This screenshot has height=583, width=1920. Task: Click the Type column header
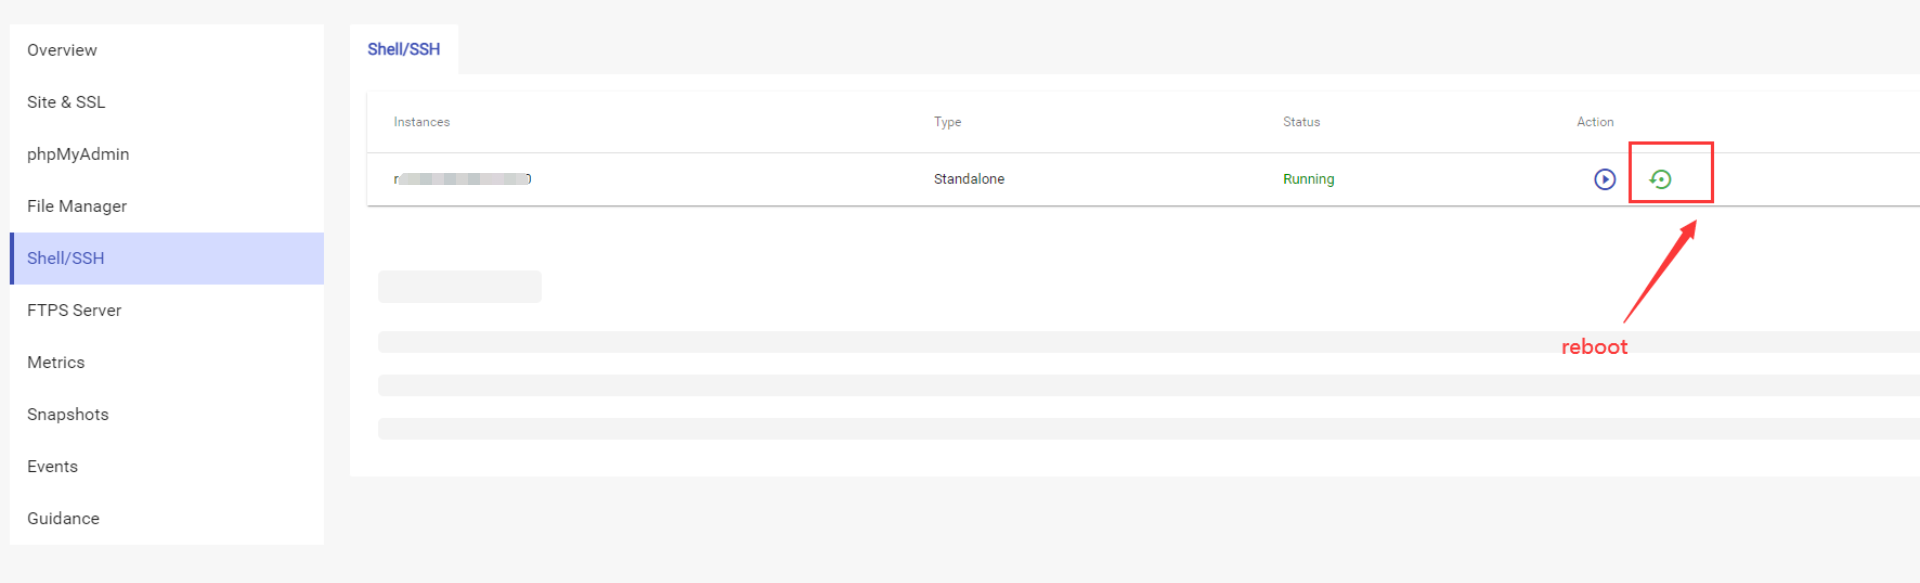point(947,122)
